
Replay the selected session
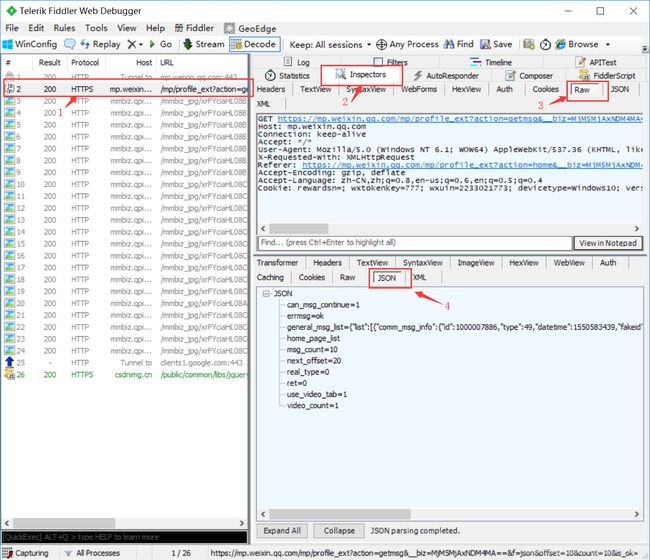(x=100, y=44)
